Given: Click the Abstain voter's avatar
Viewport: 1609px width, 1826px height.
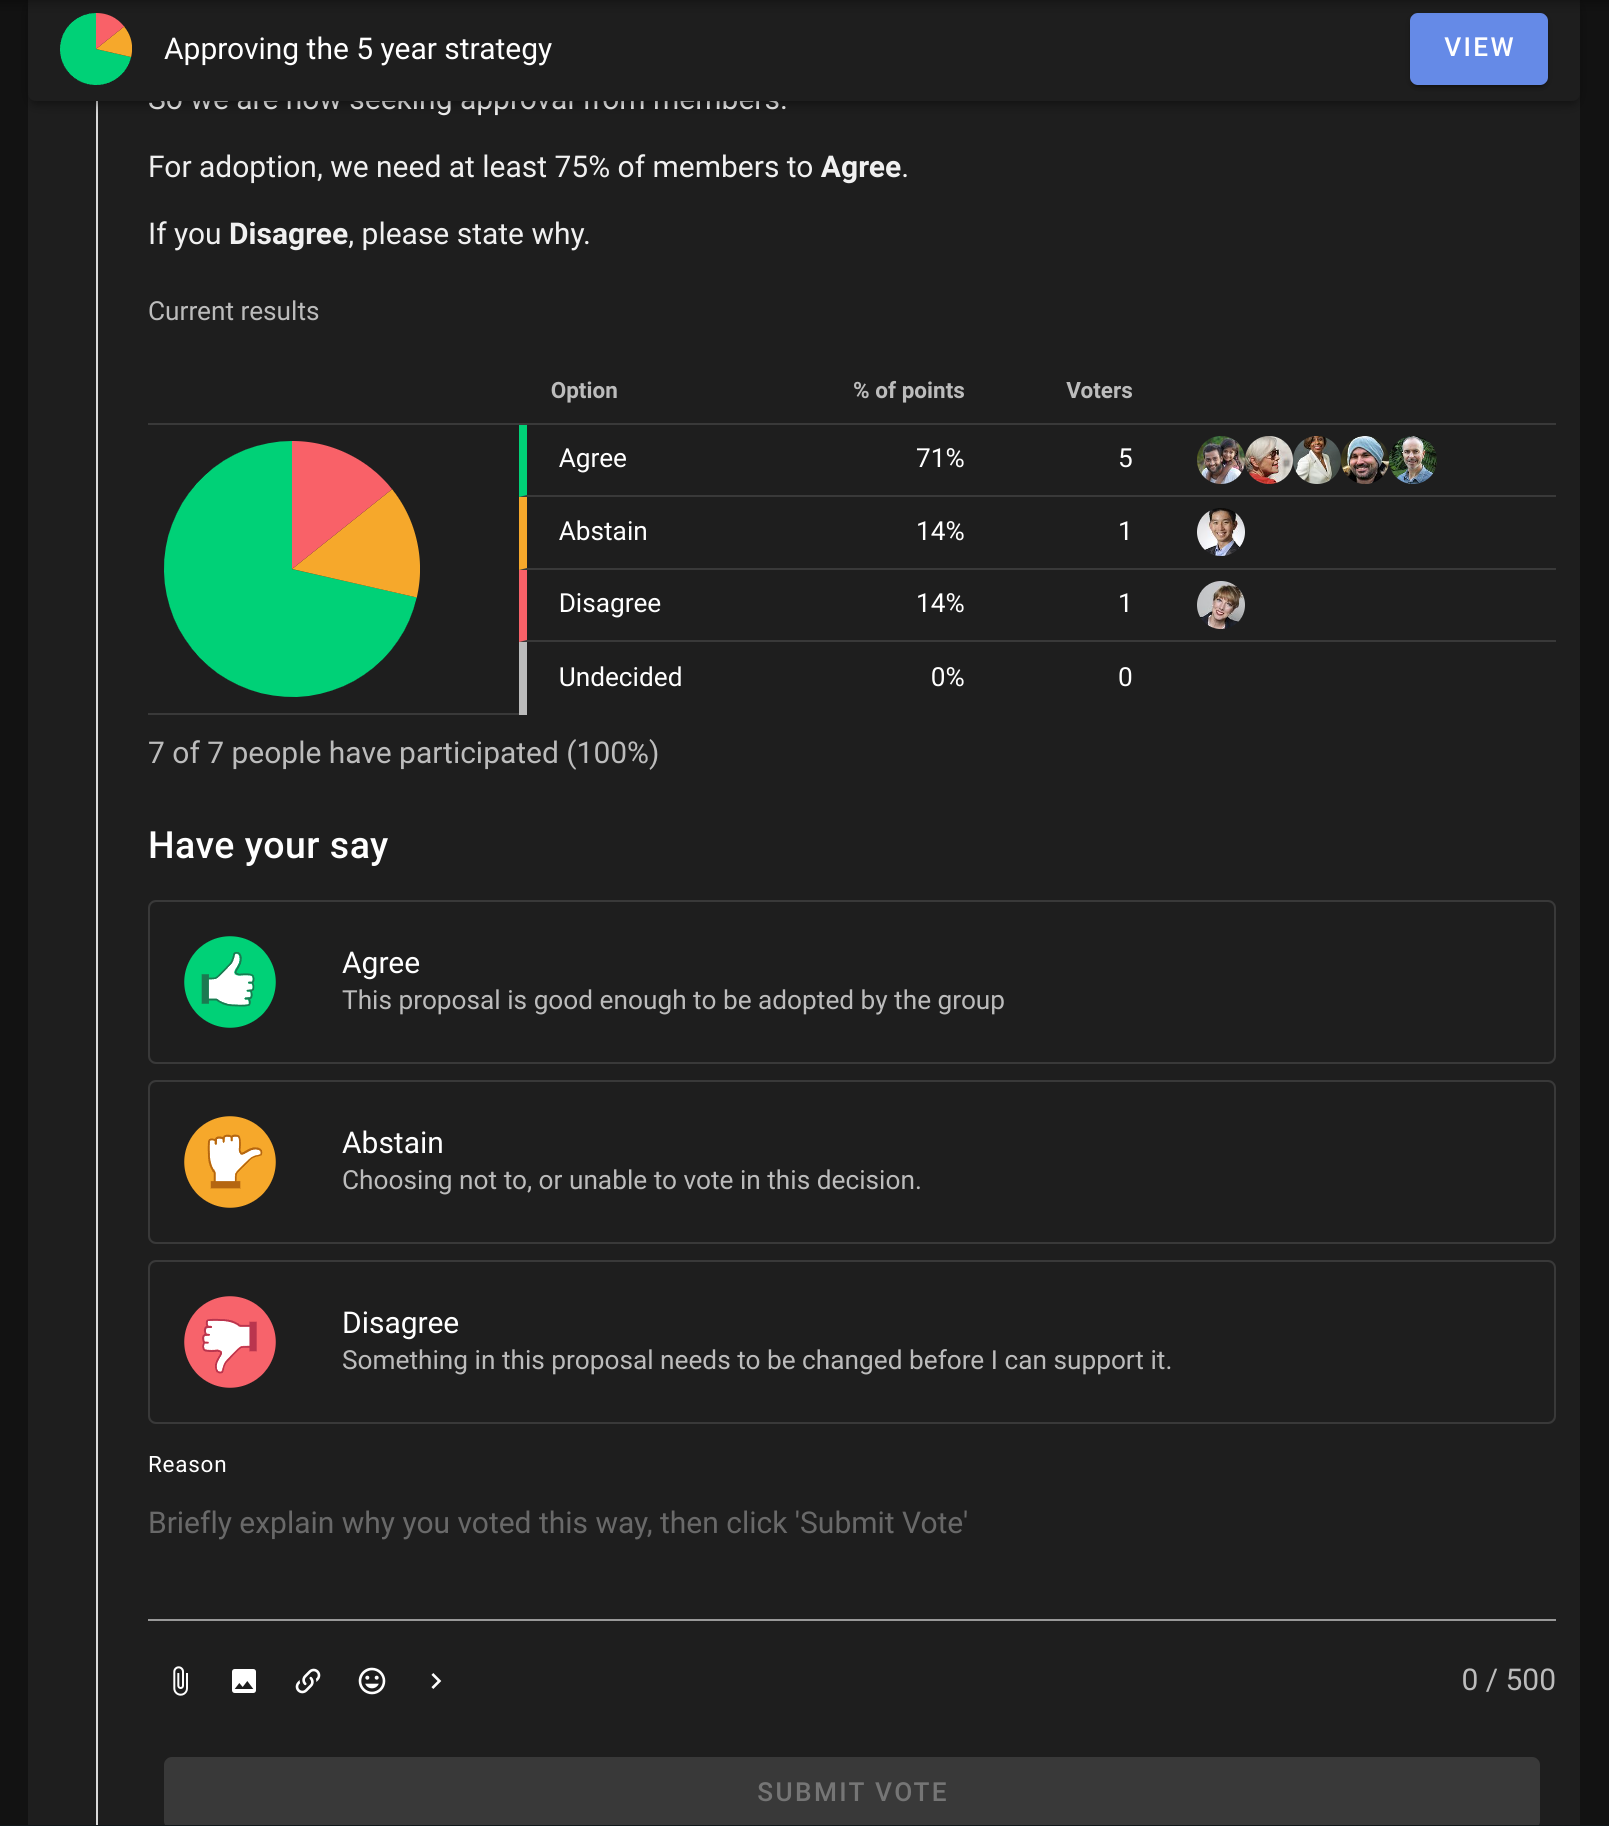Looking at the screenshot, I should 1221,532.
